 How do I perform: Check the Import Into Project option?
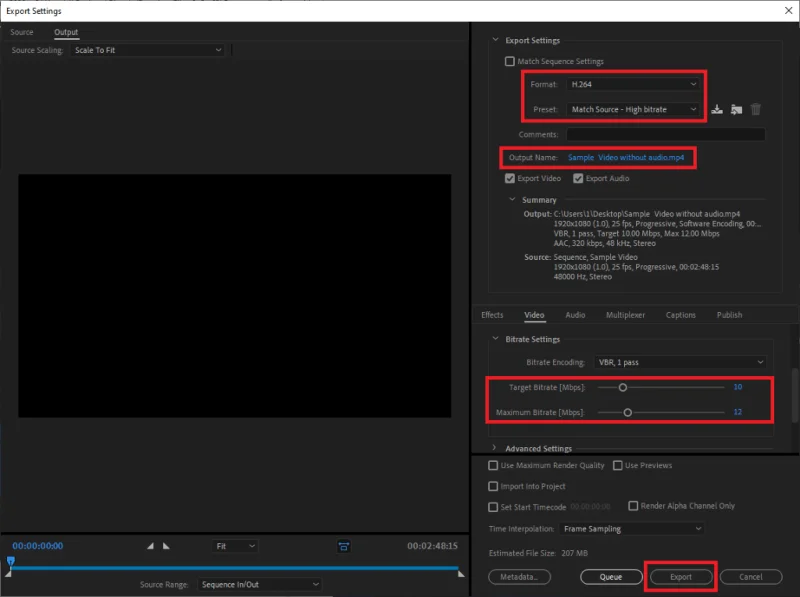pyautogui.click(x=493, y=486)
